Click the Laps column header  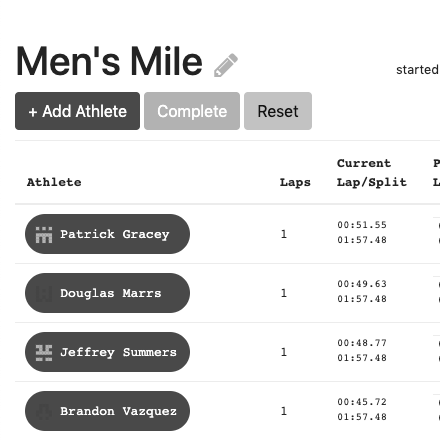point(295,182)
